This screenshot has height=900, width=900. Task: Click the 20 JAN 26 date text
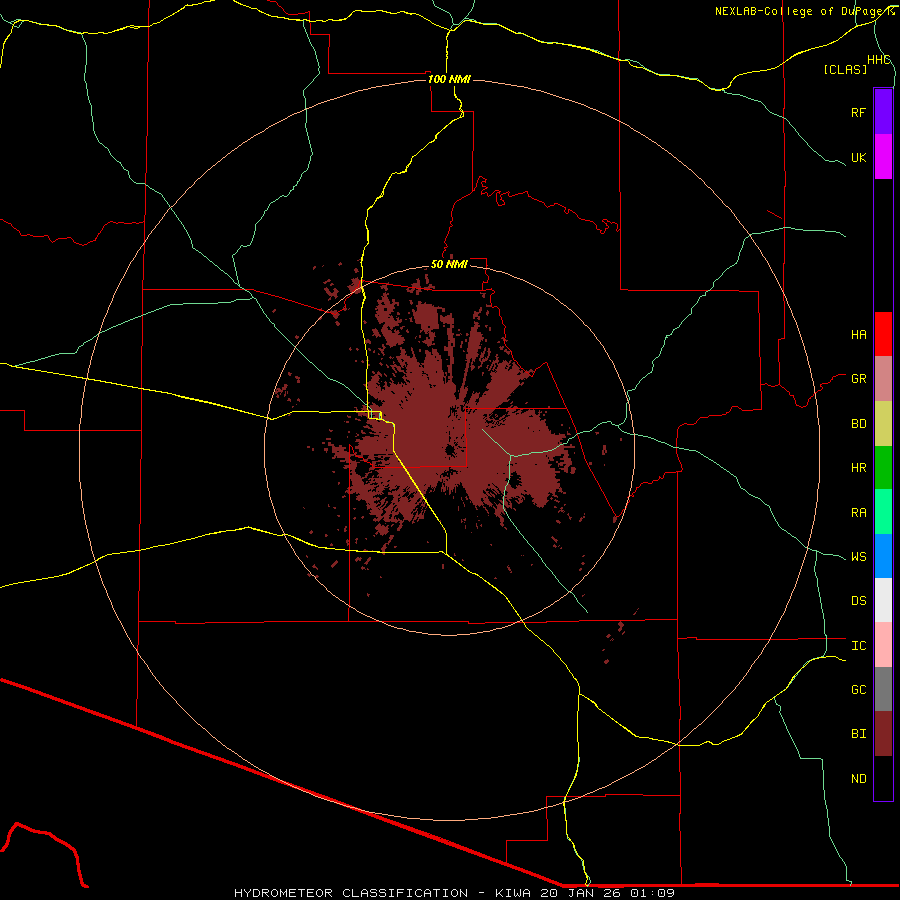[x=583, y=893]
